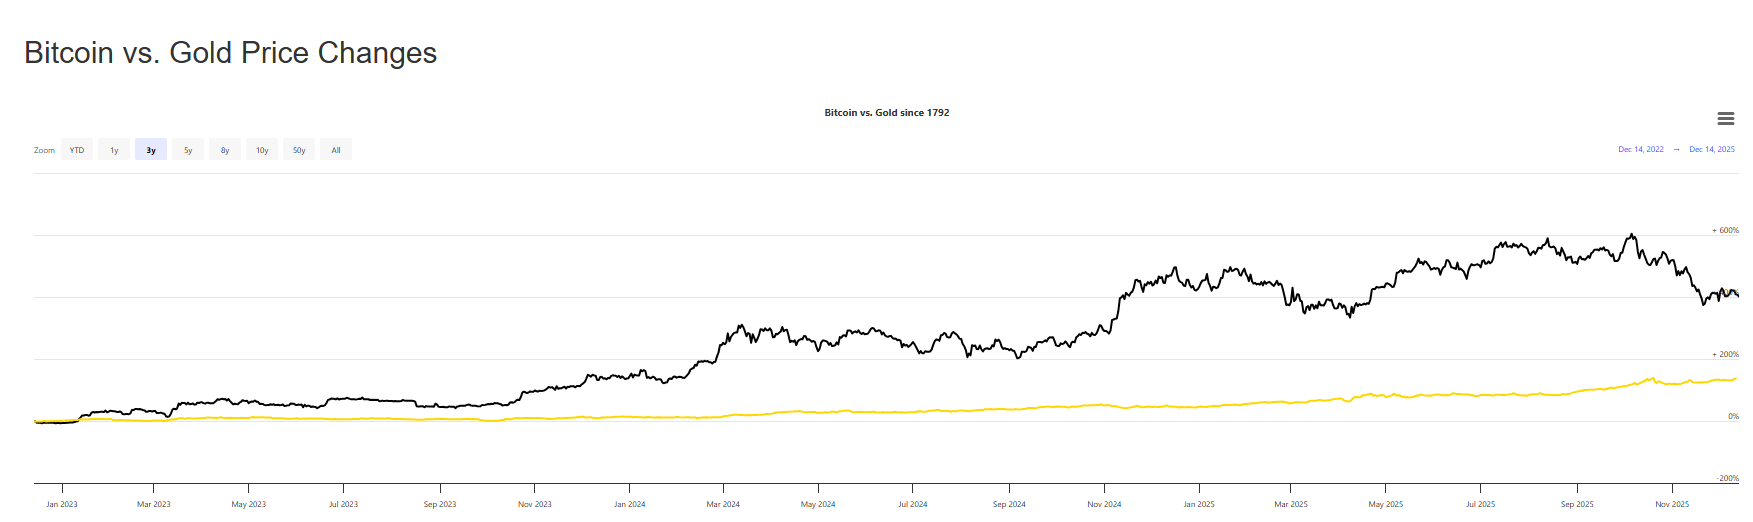This screenshot has width=1753, height=522.
Task: Click the black Bitcoin line at its peak
Action: click(1631, 235)
